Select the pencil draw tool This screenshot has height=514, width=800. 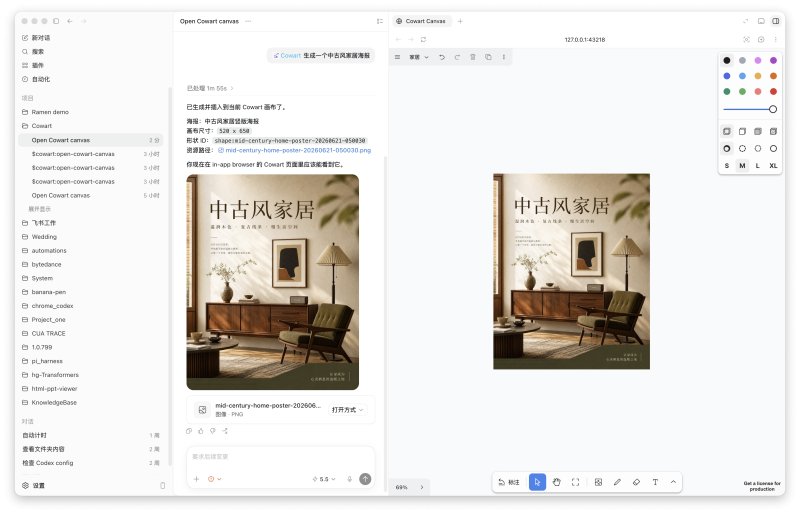click(617, 482)
